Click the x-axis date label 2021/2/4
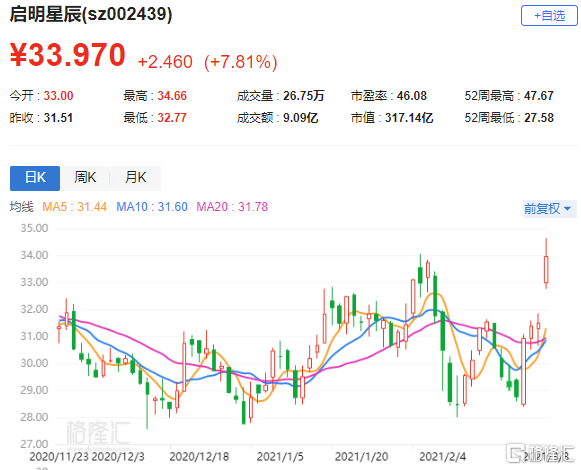Image resolution: width=581 pixels, height=470 pixels. [x=442, y=457]
